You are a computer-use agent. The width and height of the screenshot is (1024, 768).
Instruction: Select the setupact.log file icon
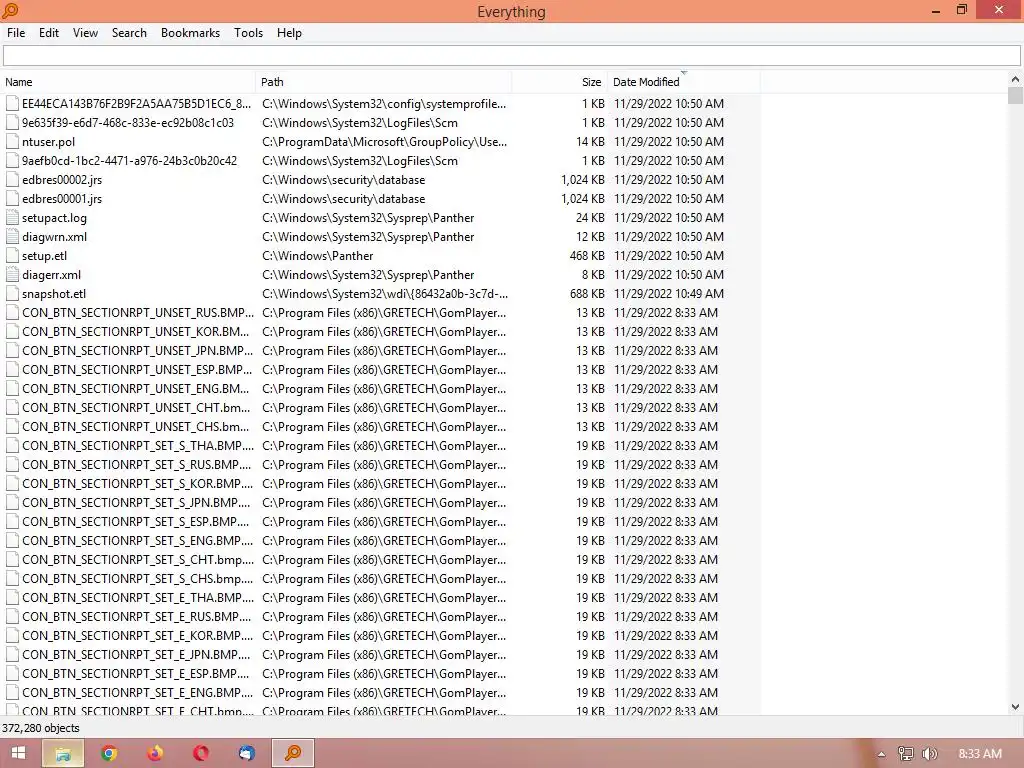(12, 217)
